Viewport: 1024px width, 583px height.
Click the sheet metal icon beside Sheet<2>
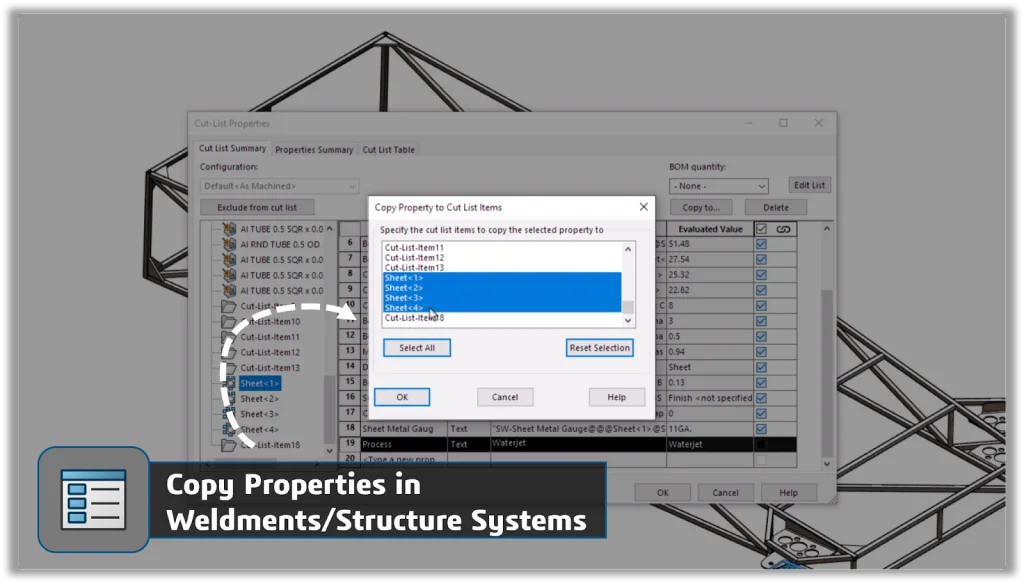point(229,399)
